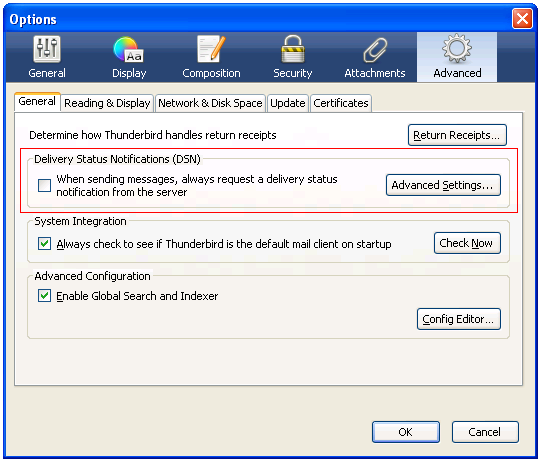Confirm options with OK button

406,432
